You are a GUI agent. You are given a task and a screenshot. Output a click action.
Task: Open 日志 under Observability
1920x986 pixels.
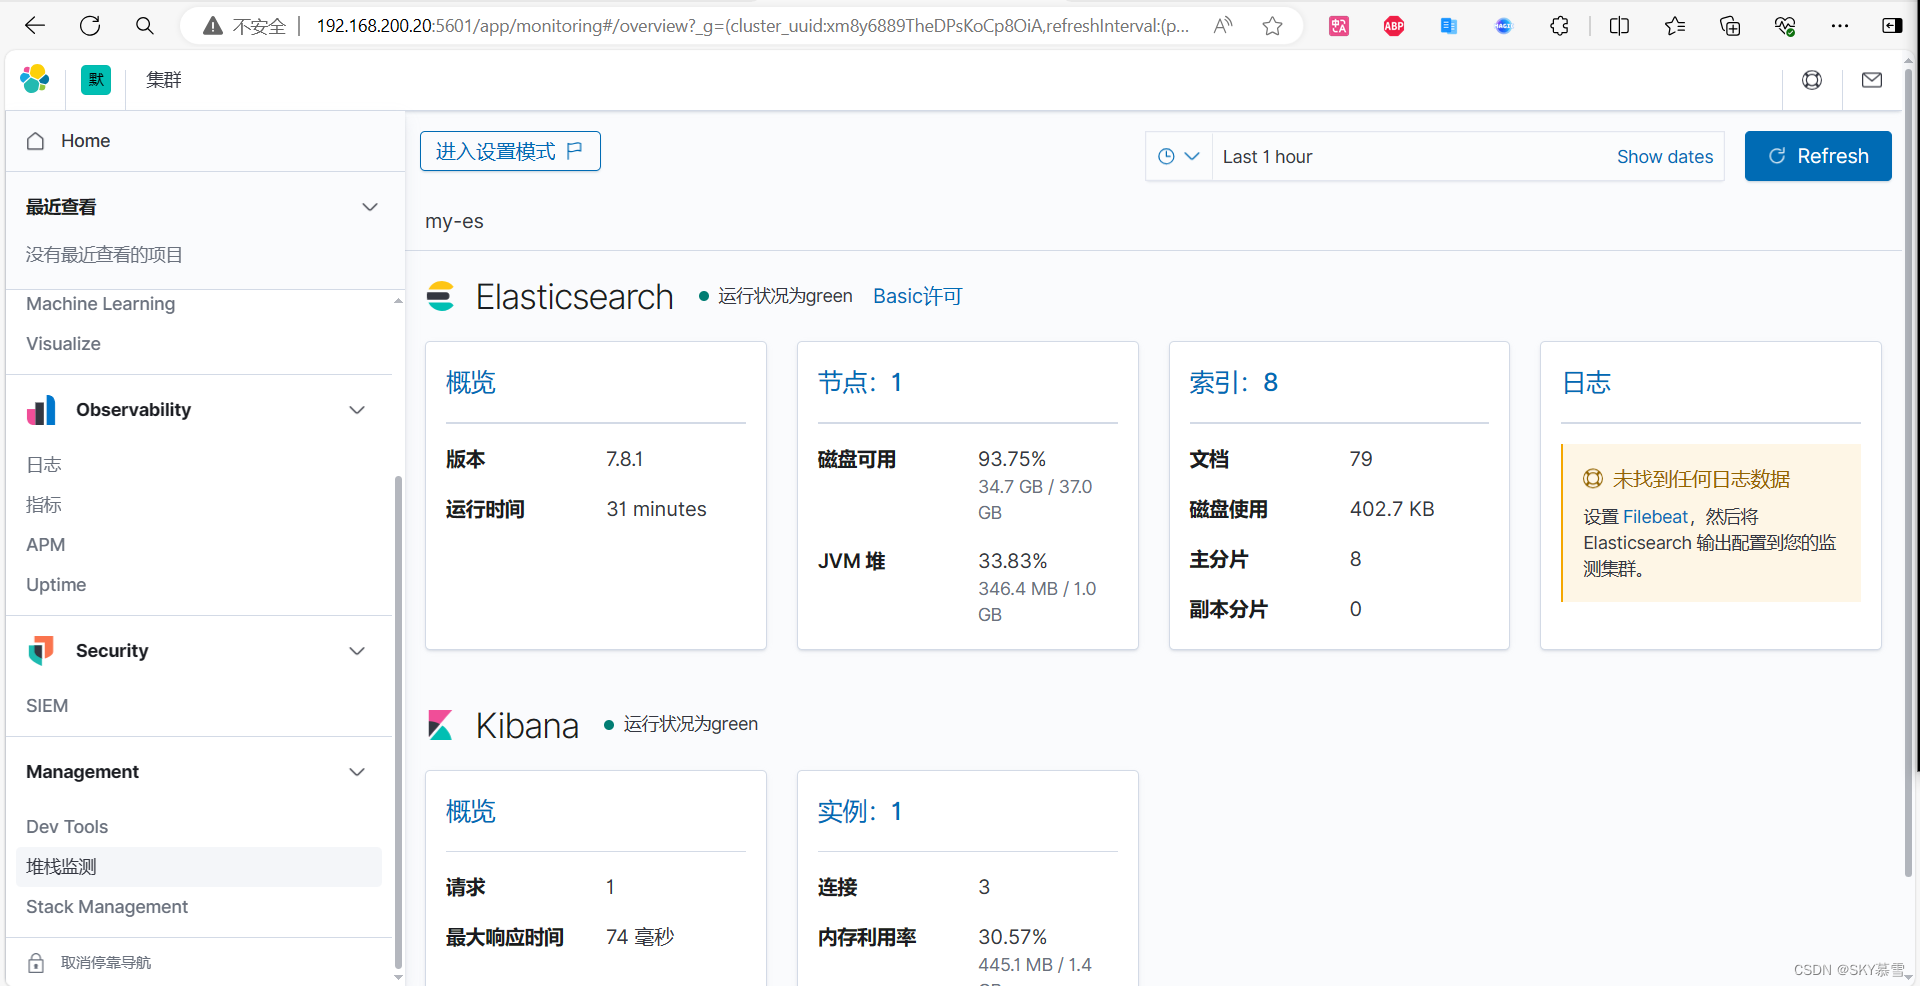click(44, 465)
